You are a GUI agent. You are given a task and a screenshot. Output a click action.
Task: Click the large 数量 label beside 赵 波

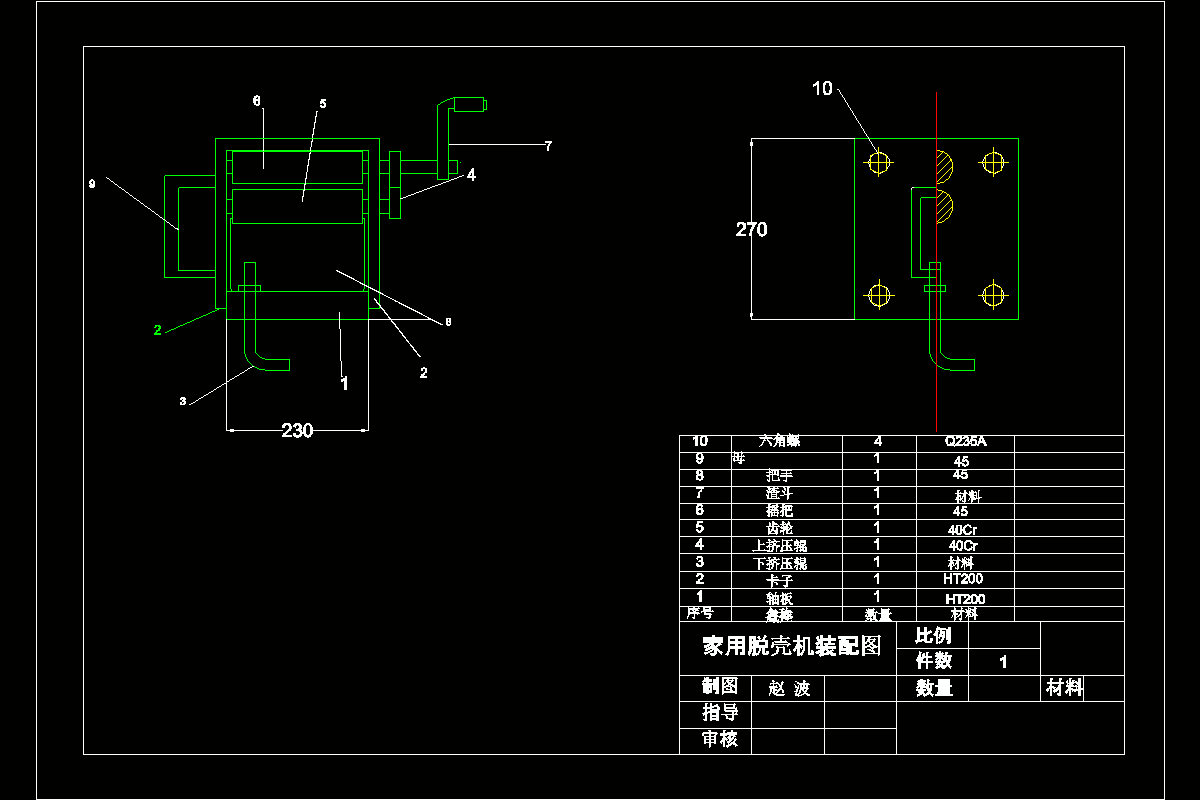(x=934, y=688)
